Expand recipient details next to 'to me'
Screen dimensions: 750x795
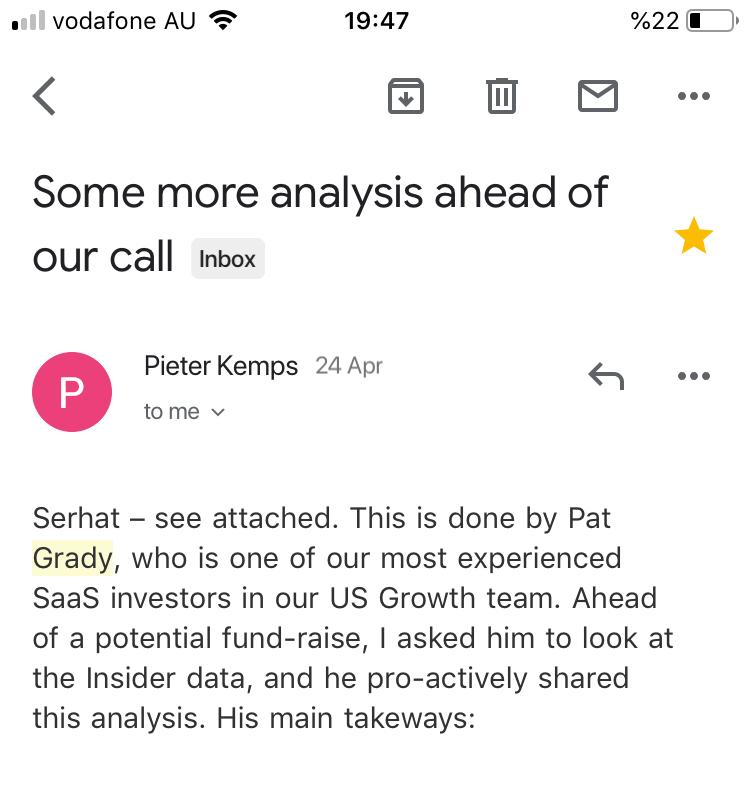point(218,412)
